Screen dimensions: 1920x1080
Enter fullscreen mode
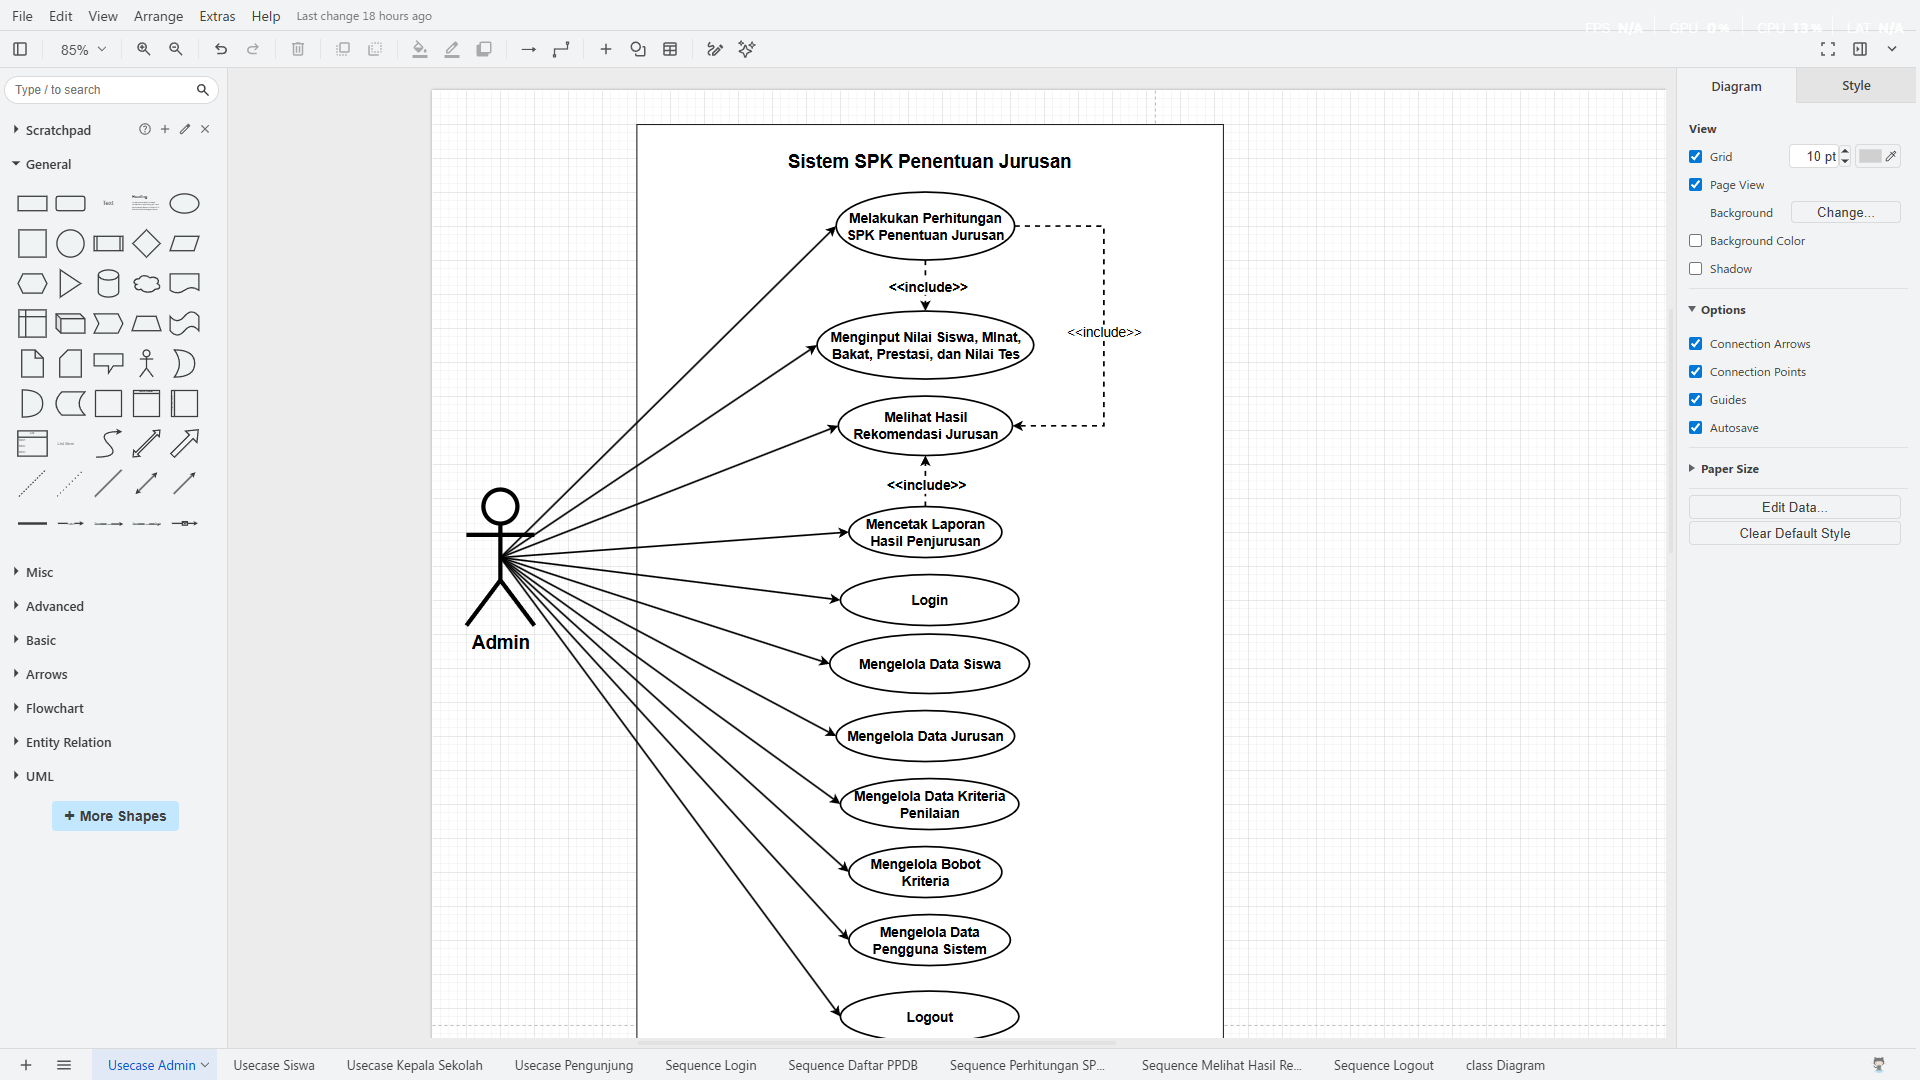(x=1828, y=49)
